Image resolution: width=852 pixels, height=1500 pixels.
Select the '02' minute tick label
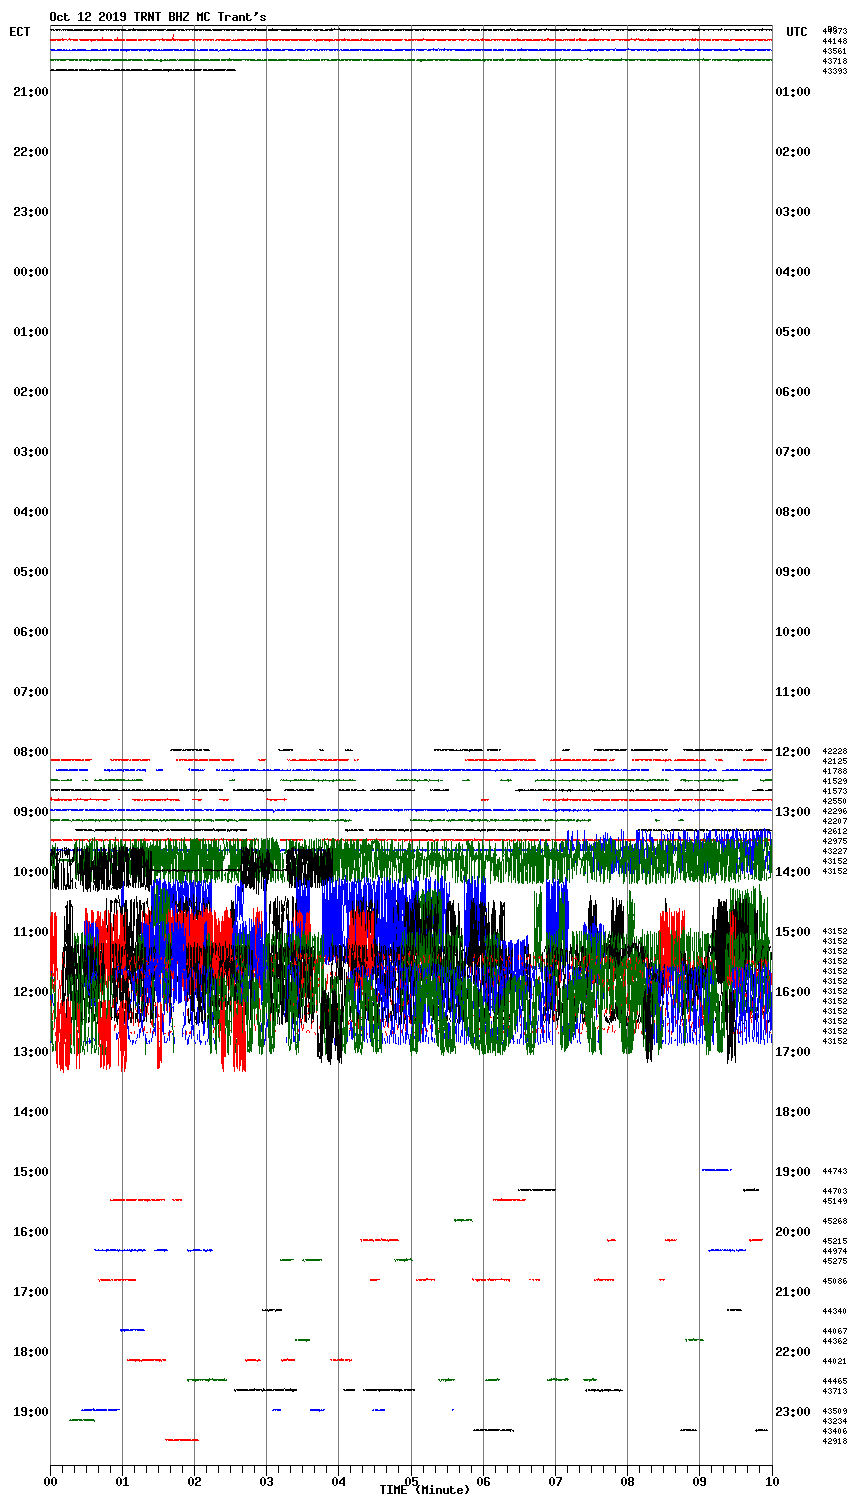[x=194, y=1481]
